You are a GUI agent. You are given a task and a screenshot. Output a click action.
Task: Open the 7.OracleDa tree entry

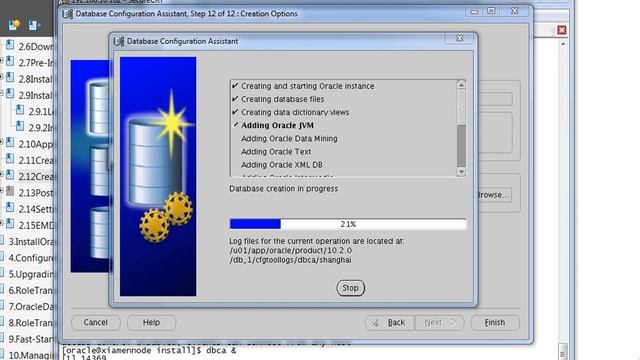click(31, 307)
